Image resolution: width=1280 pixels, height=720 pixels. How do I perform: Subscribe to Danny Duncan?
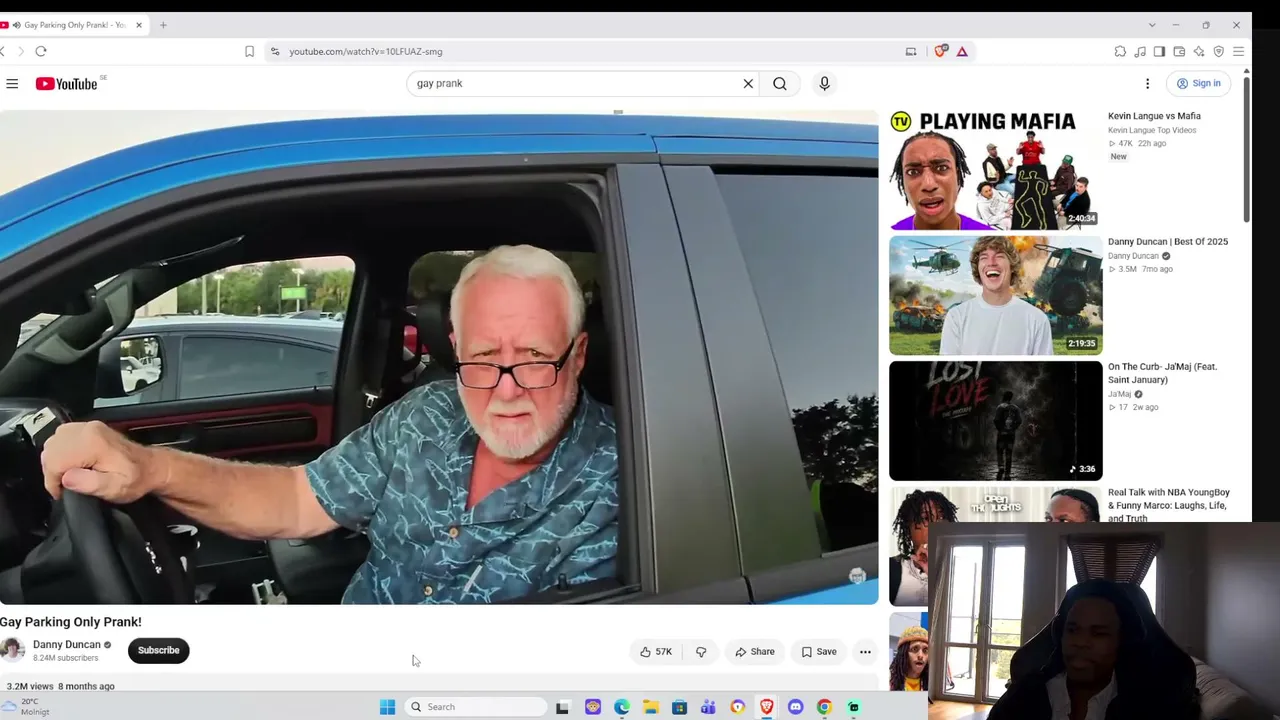158,650
